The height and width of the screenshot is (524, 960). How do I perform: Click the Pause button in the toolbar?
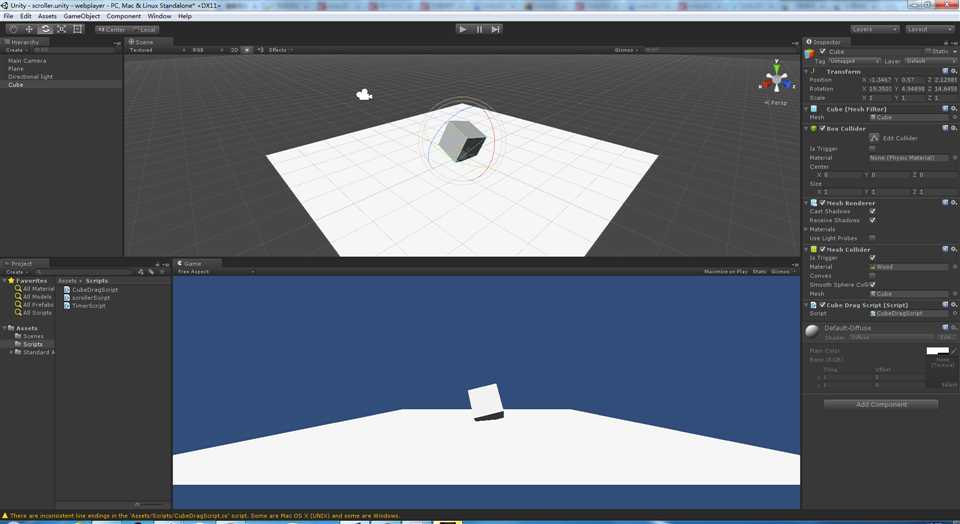pos(479,29)
